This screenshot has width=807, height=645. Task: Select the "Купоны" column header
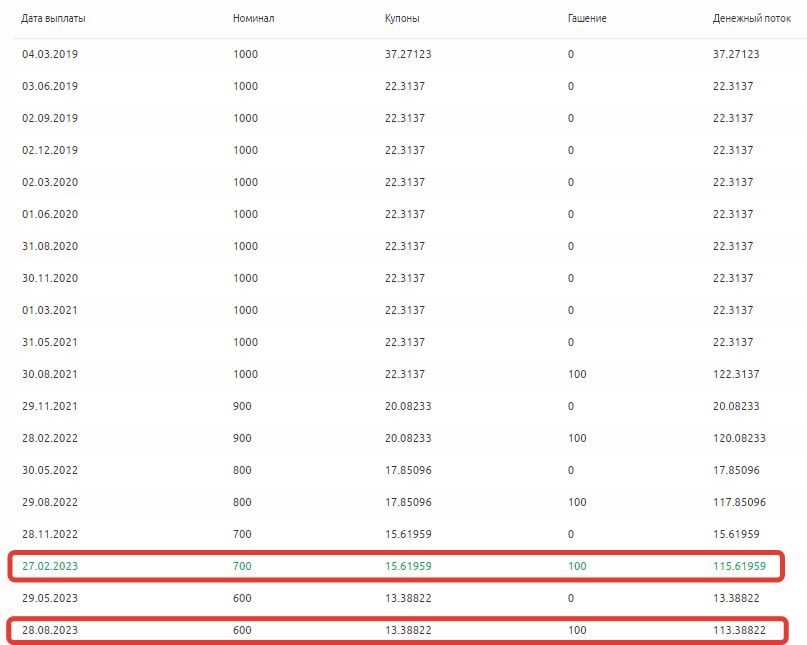pos(402,19)
